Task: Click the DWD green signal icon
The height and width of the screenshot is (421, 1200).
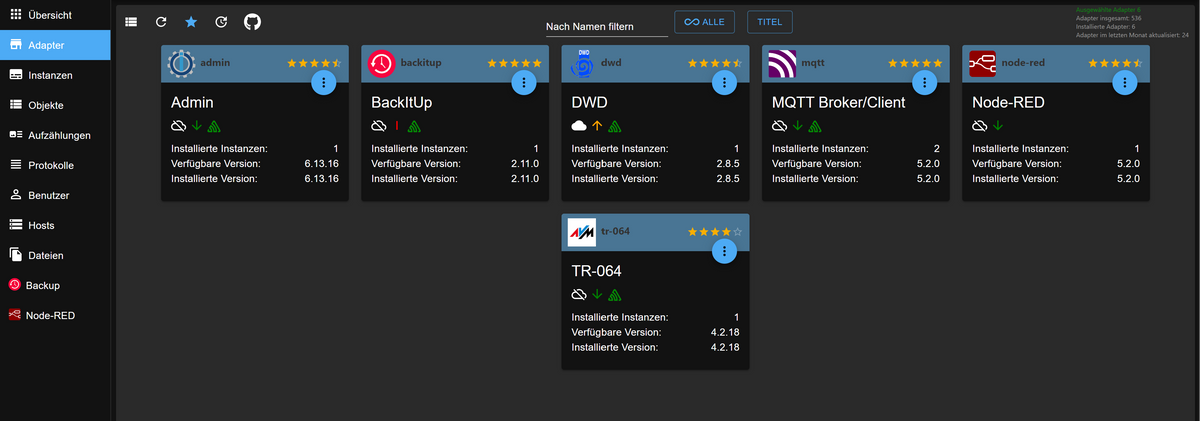Action: 614,126
